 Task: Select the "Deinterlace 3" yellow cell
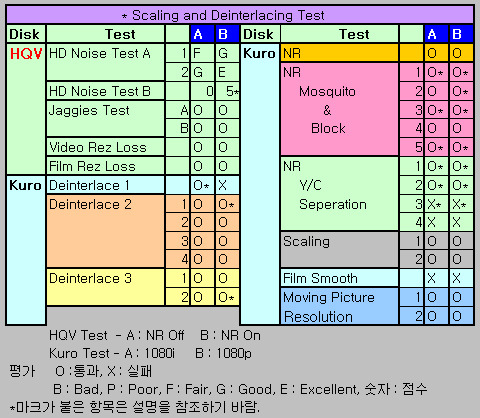coord(105,287)
